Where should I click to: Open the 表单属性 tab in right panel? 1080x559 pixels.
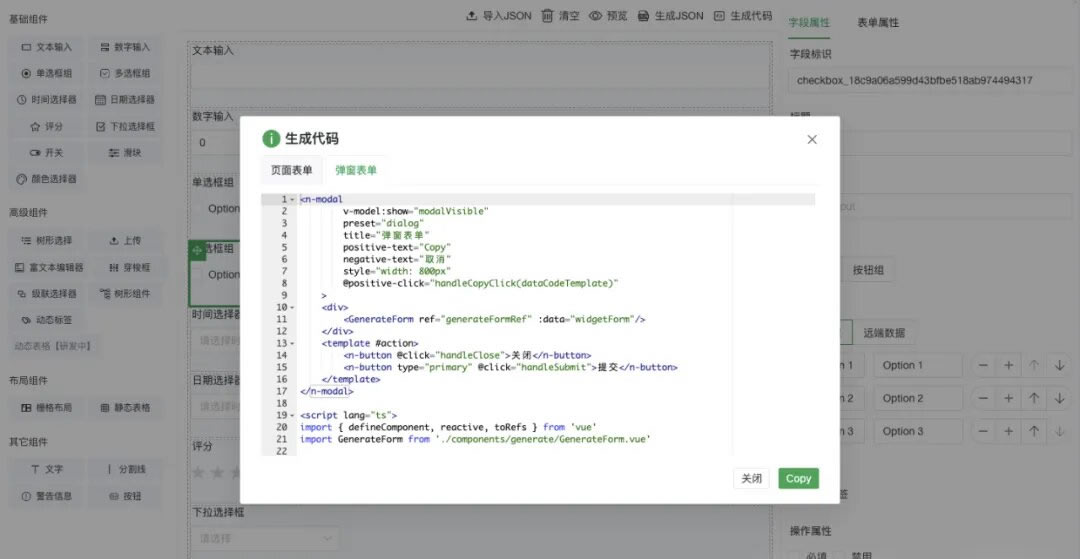[878, 22]
